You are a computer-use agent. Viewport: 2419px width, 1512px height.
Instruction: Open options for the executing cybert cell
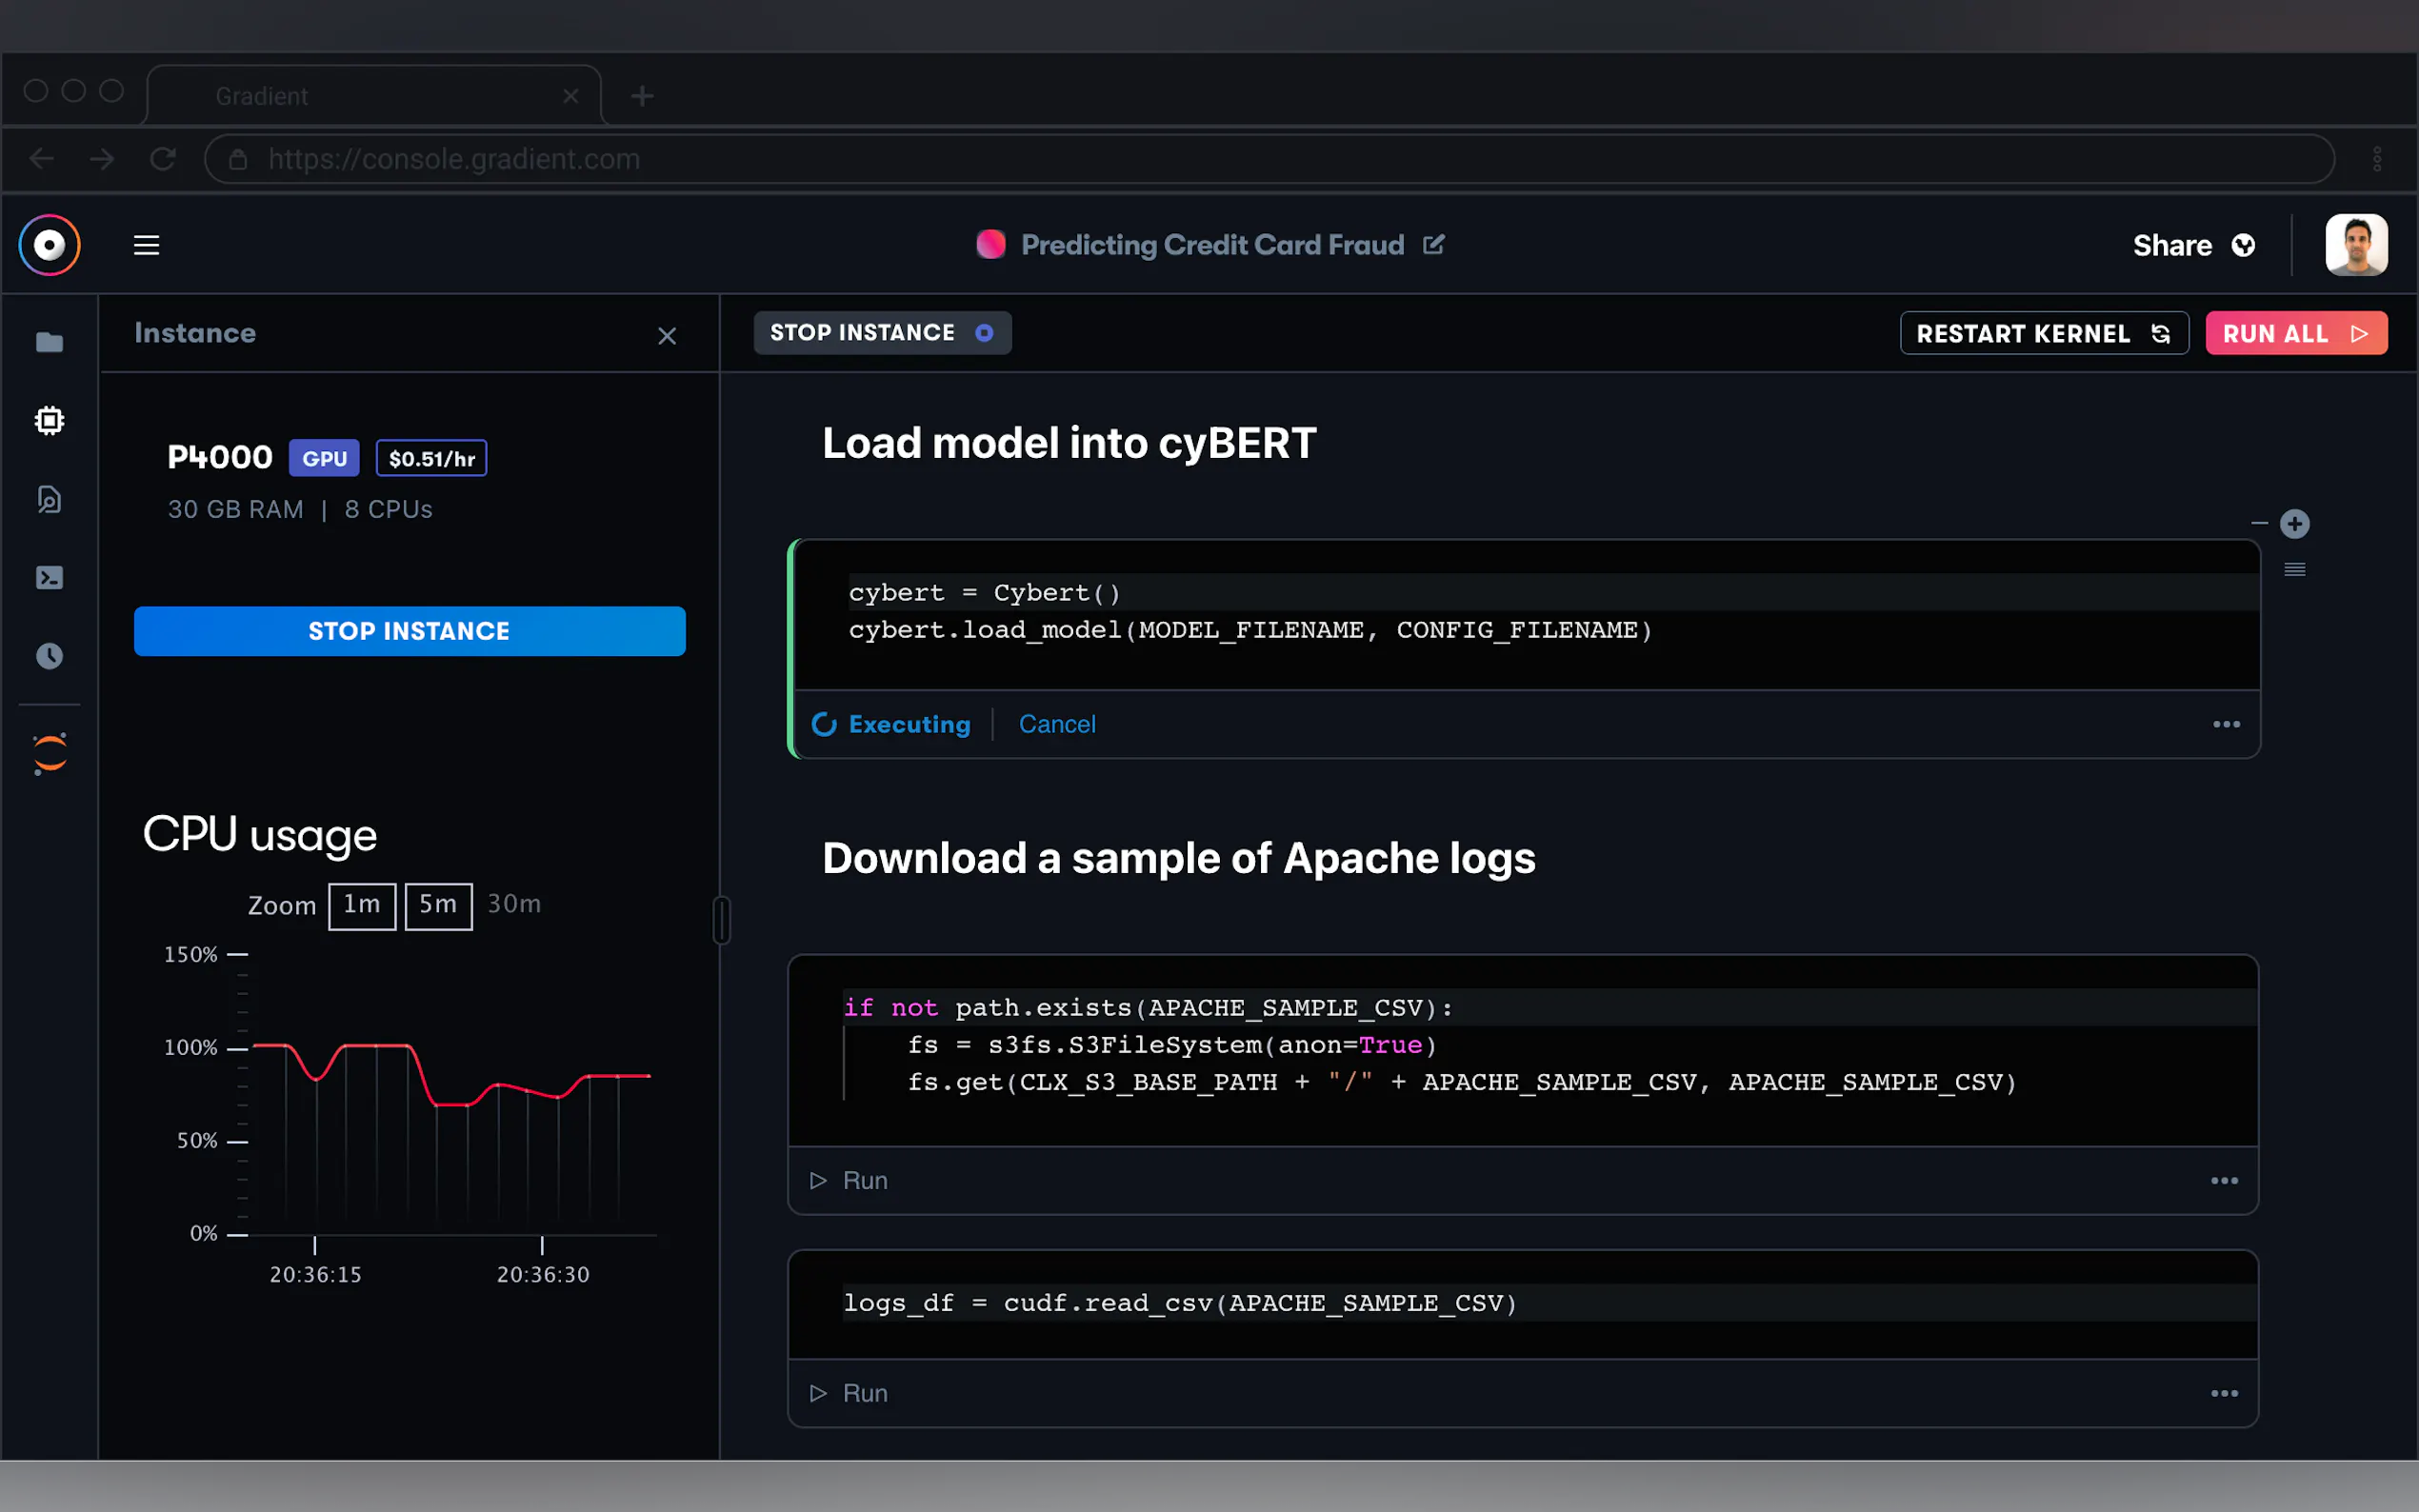click(2225, 724)
